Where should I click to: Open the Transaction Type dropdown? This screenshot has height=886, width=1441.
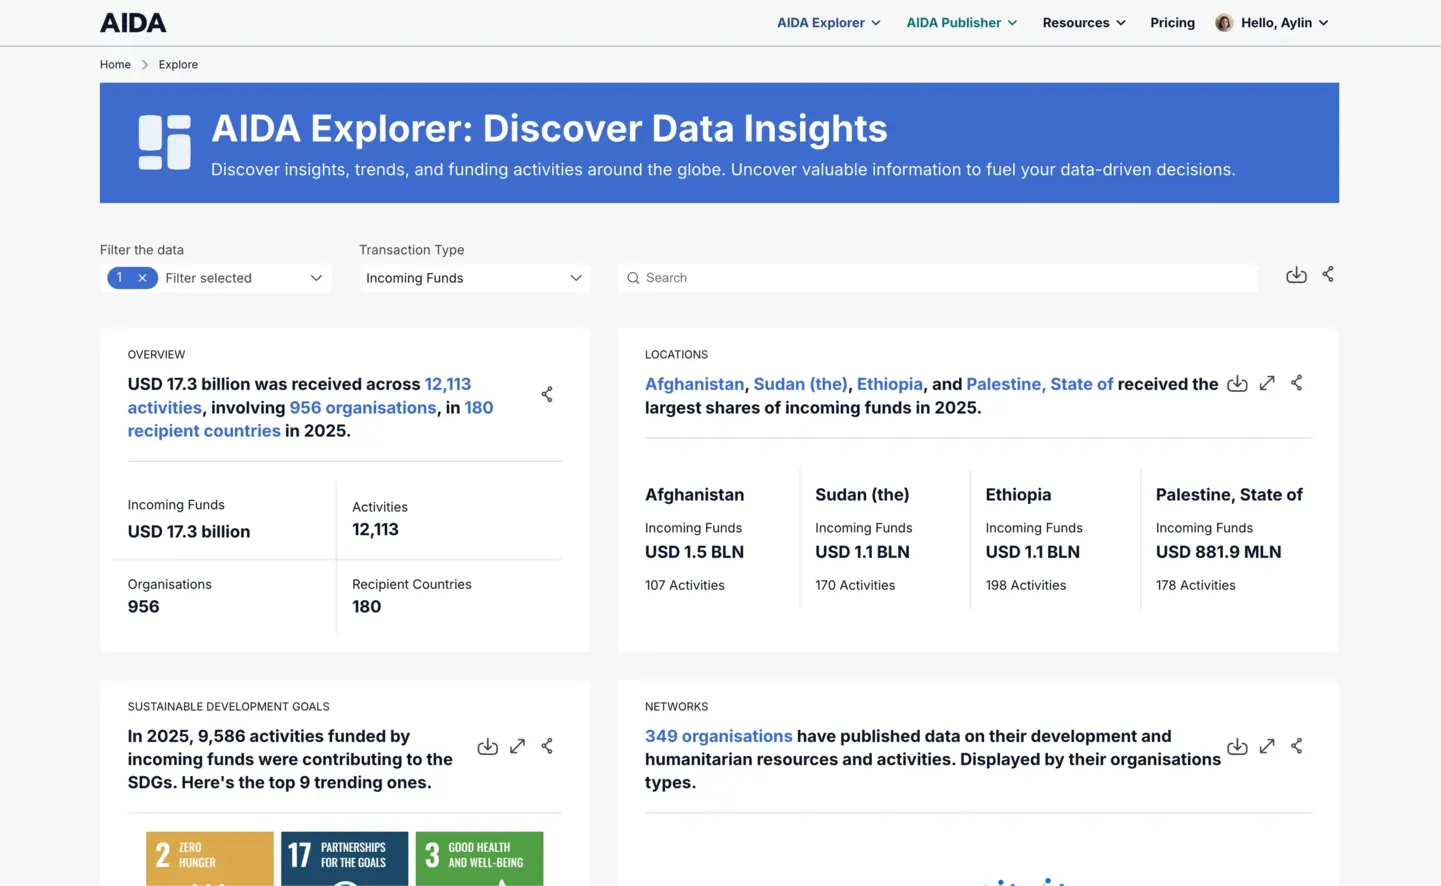tap(473, 278)
